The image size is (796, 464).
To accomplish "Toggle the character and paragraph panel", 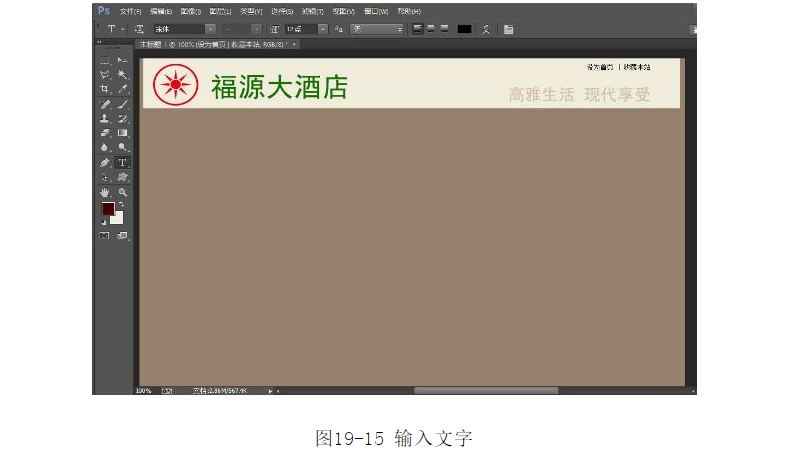I will 509,29.
